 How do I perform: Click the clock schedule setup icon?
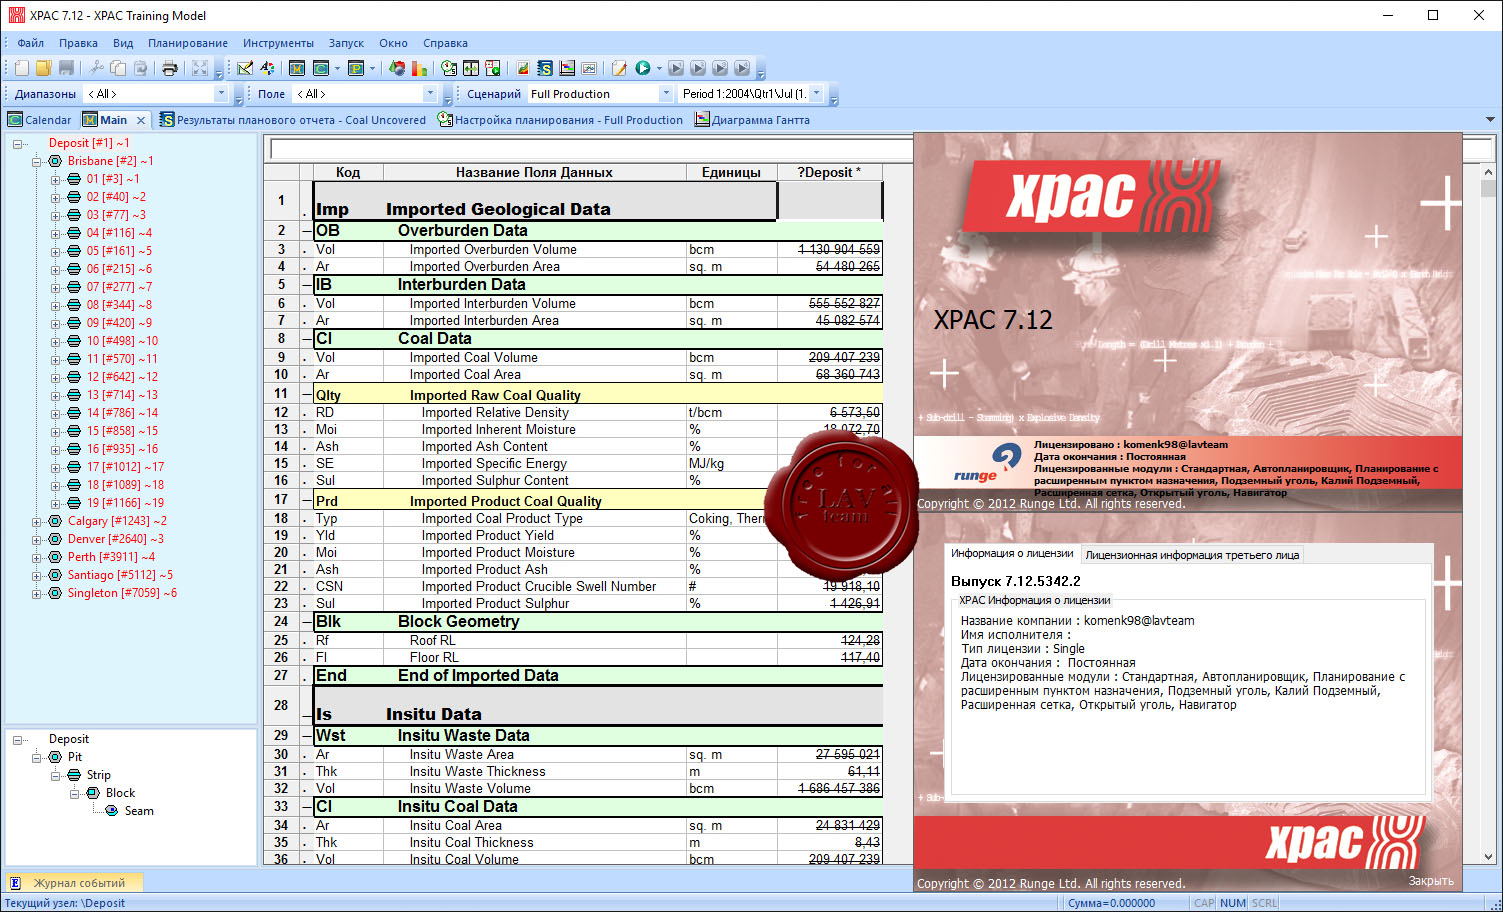[x=449, y=68]
